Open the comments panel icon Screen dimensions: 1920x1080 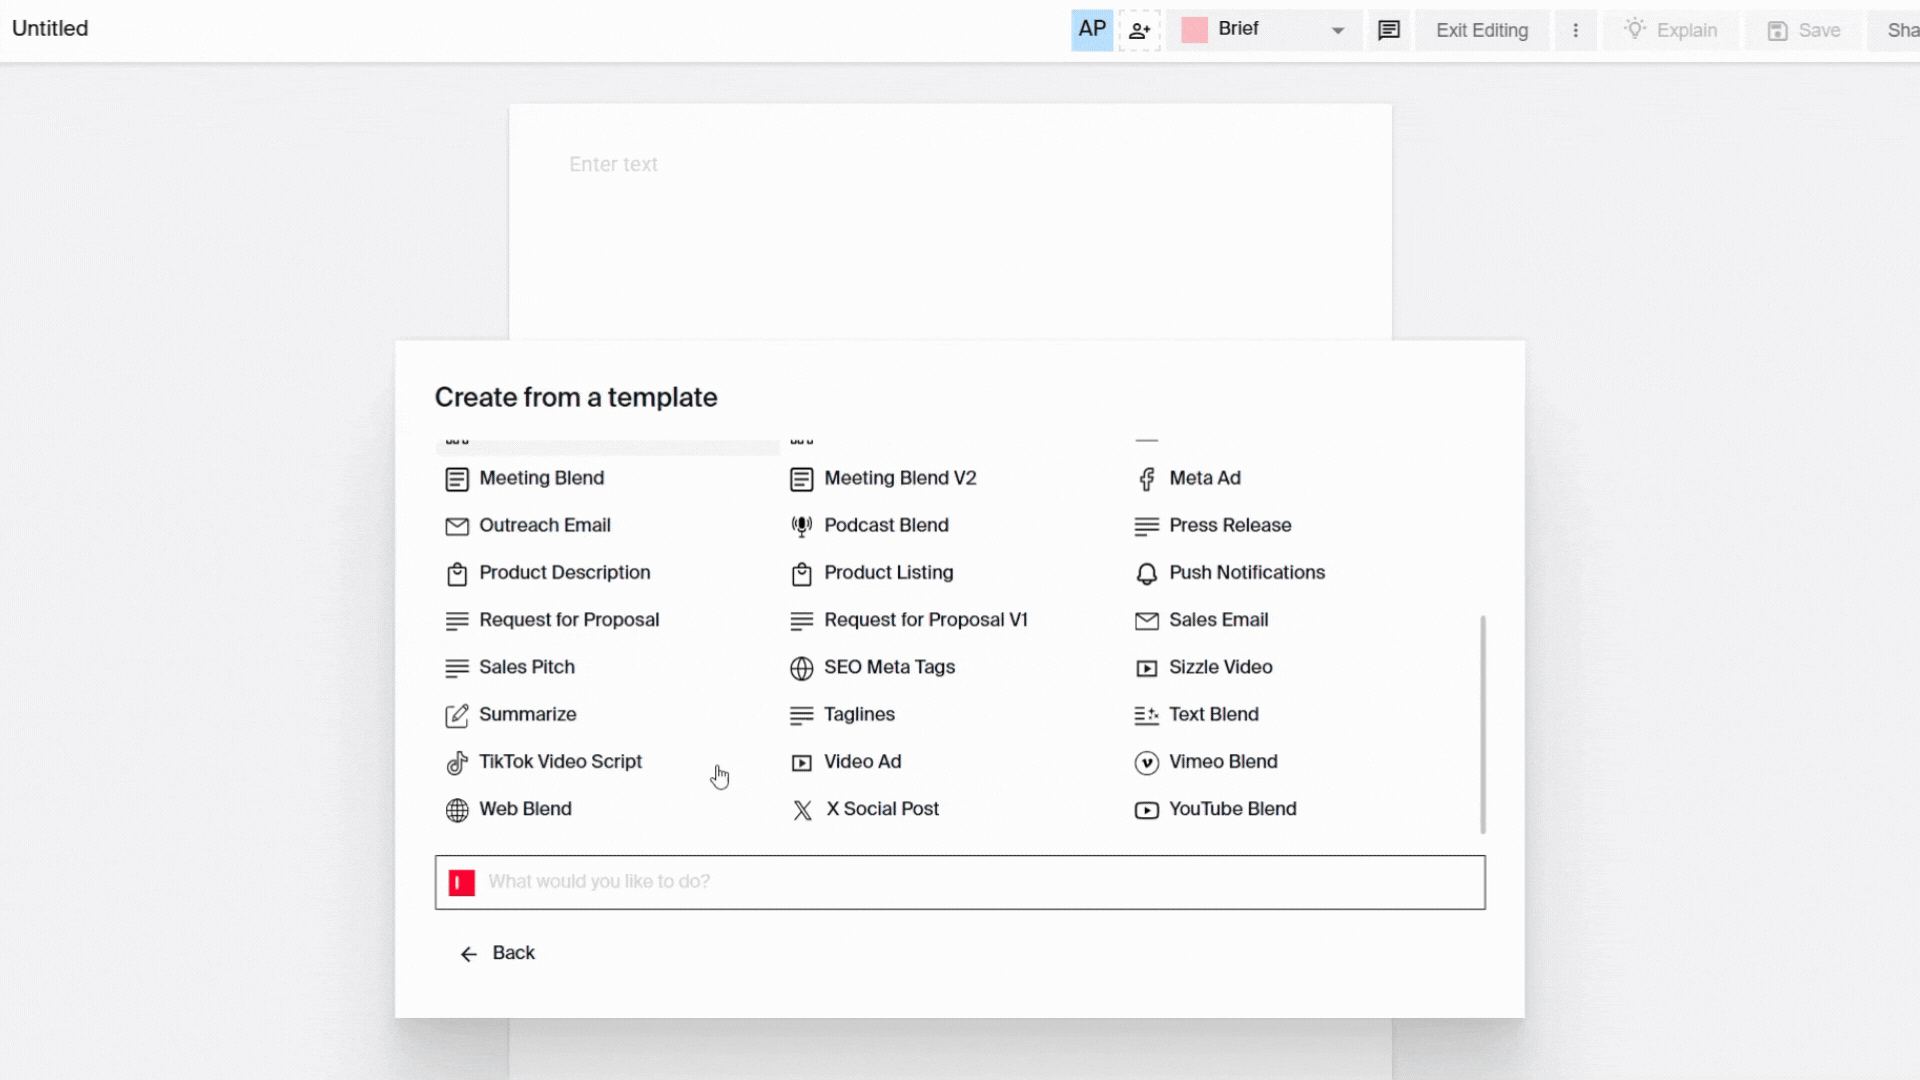click(1388, 30)
